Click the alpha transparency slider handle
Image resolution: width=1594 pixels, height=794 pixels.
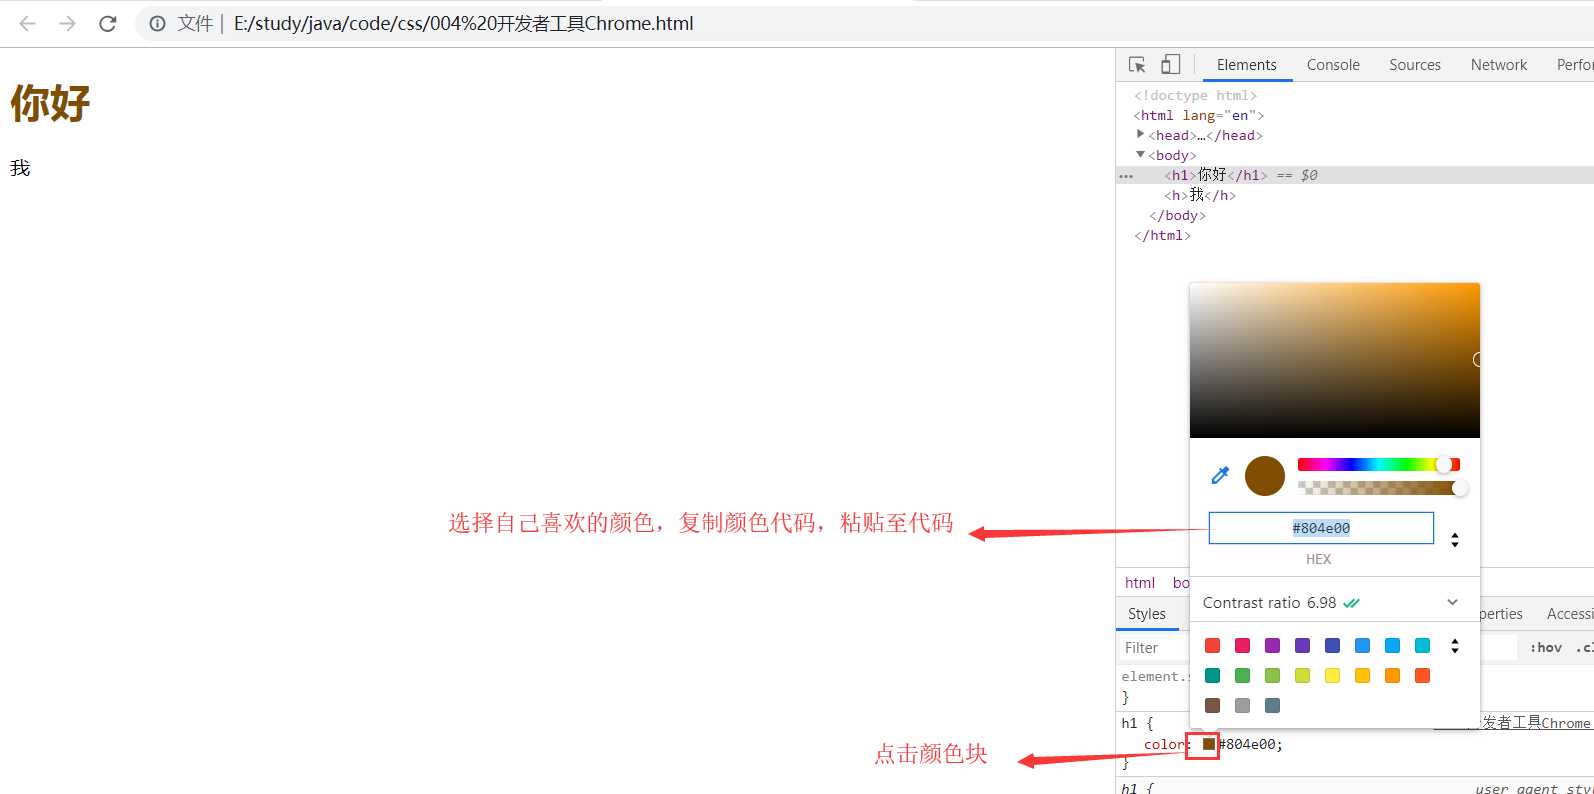click(1460, 488)
